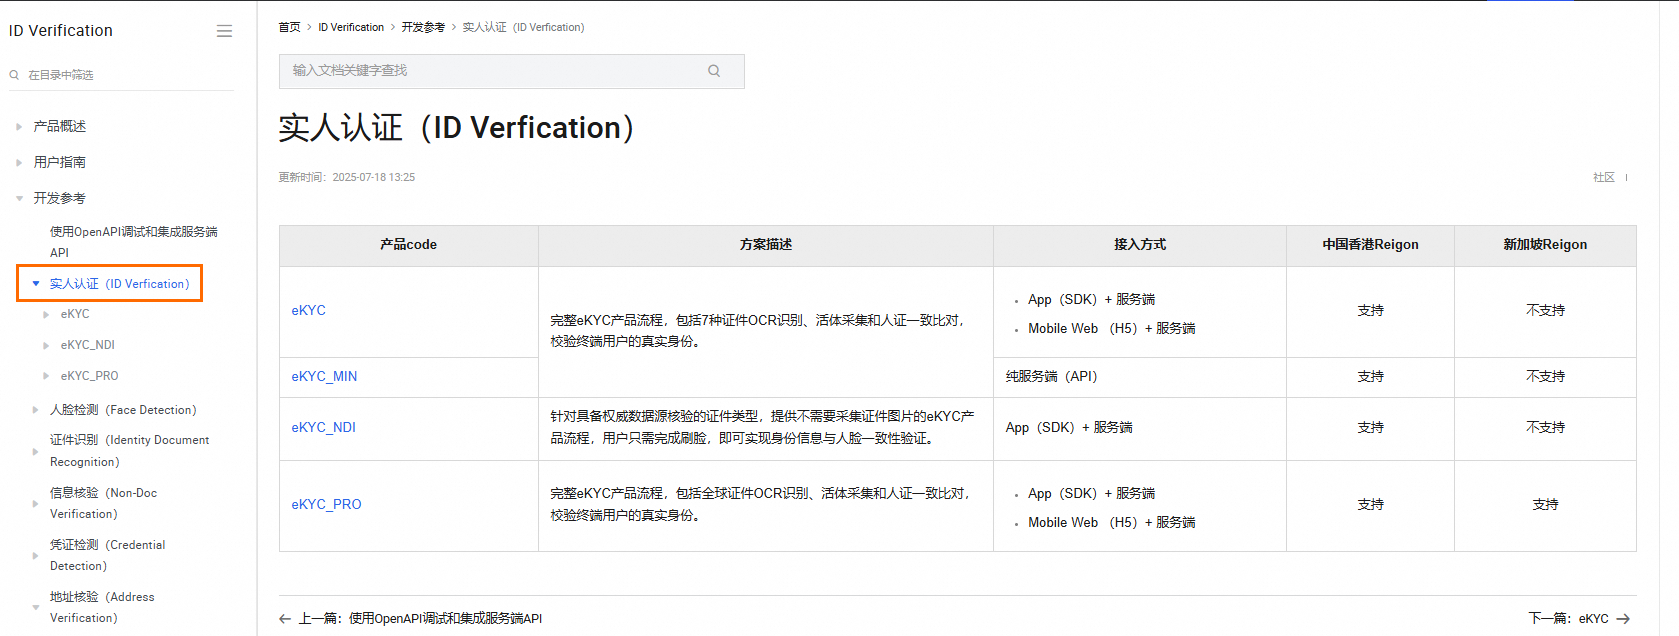1679x636 pixels.
Task: Expand 人脸检测 (Face Detection) node
Action: [x=36, y=410]
